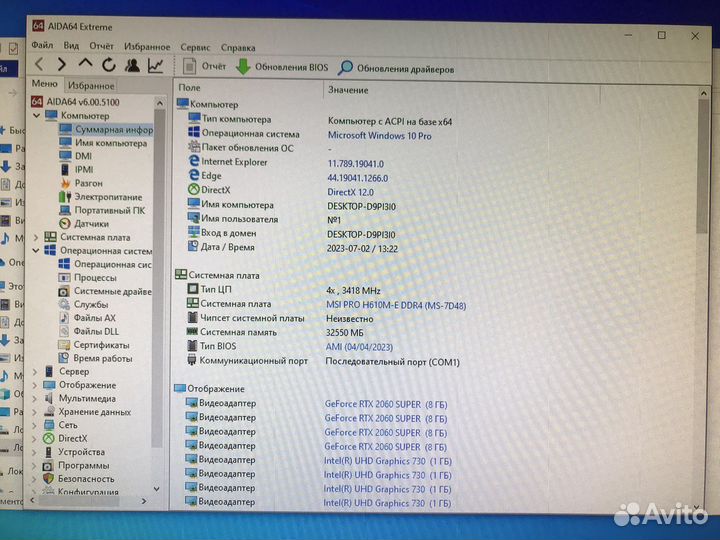This screenshot has width=720, height=540.
Task: Click Обновления BIOS toolbar button
Action: pyautogui.click(x=282, y=68)
